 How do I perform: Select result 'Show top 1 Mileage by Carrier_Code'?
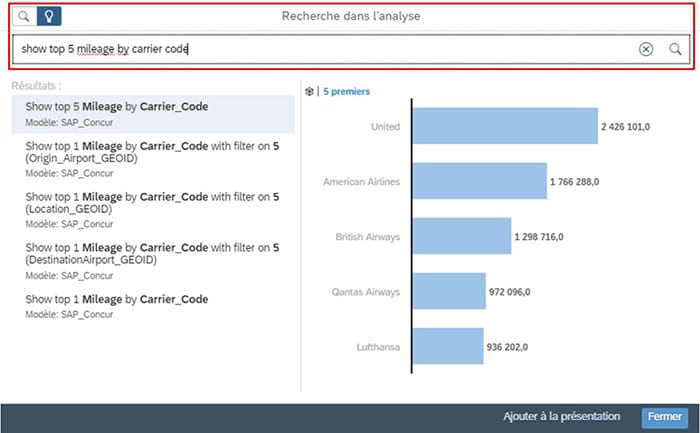153,306
